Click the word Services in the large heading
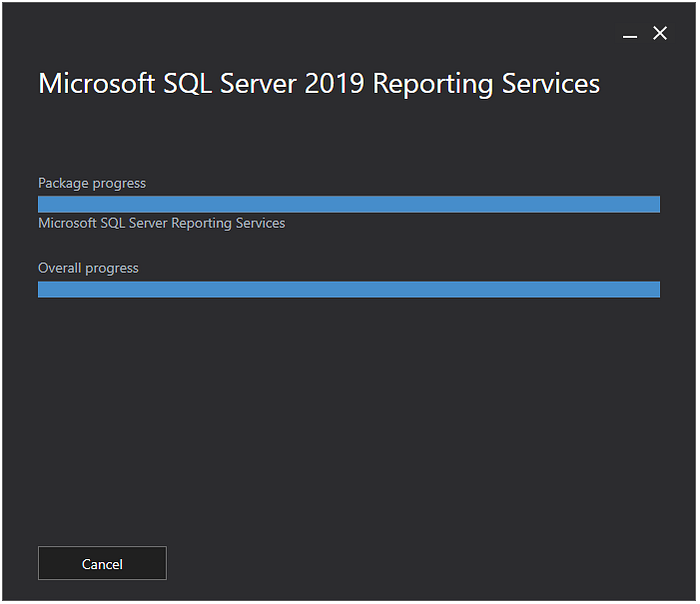The image size is (700, 604). click(551, 83)
